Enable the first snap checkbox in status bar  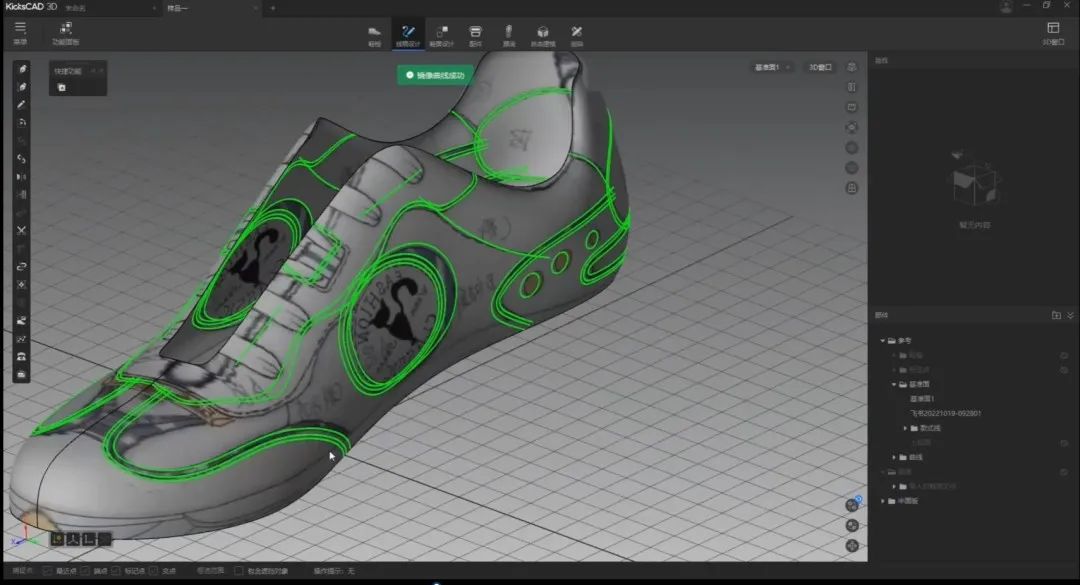click(x=48, y=571)
